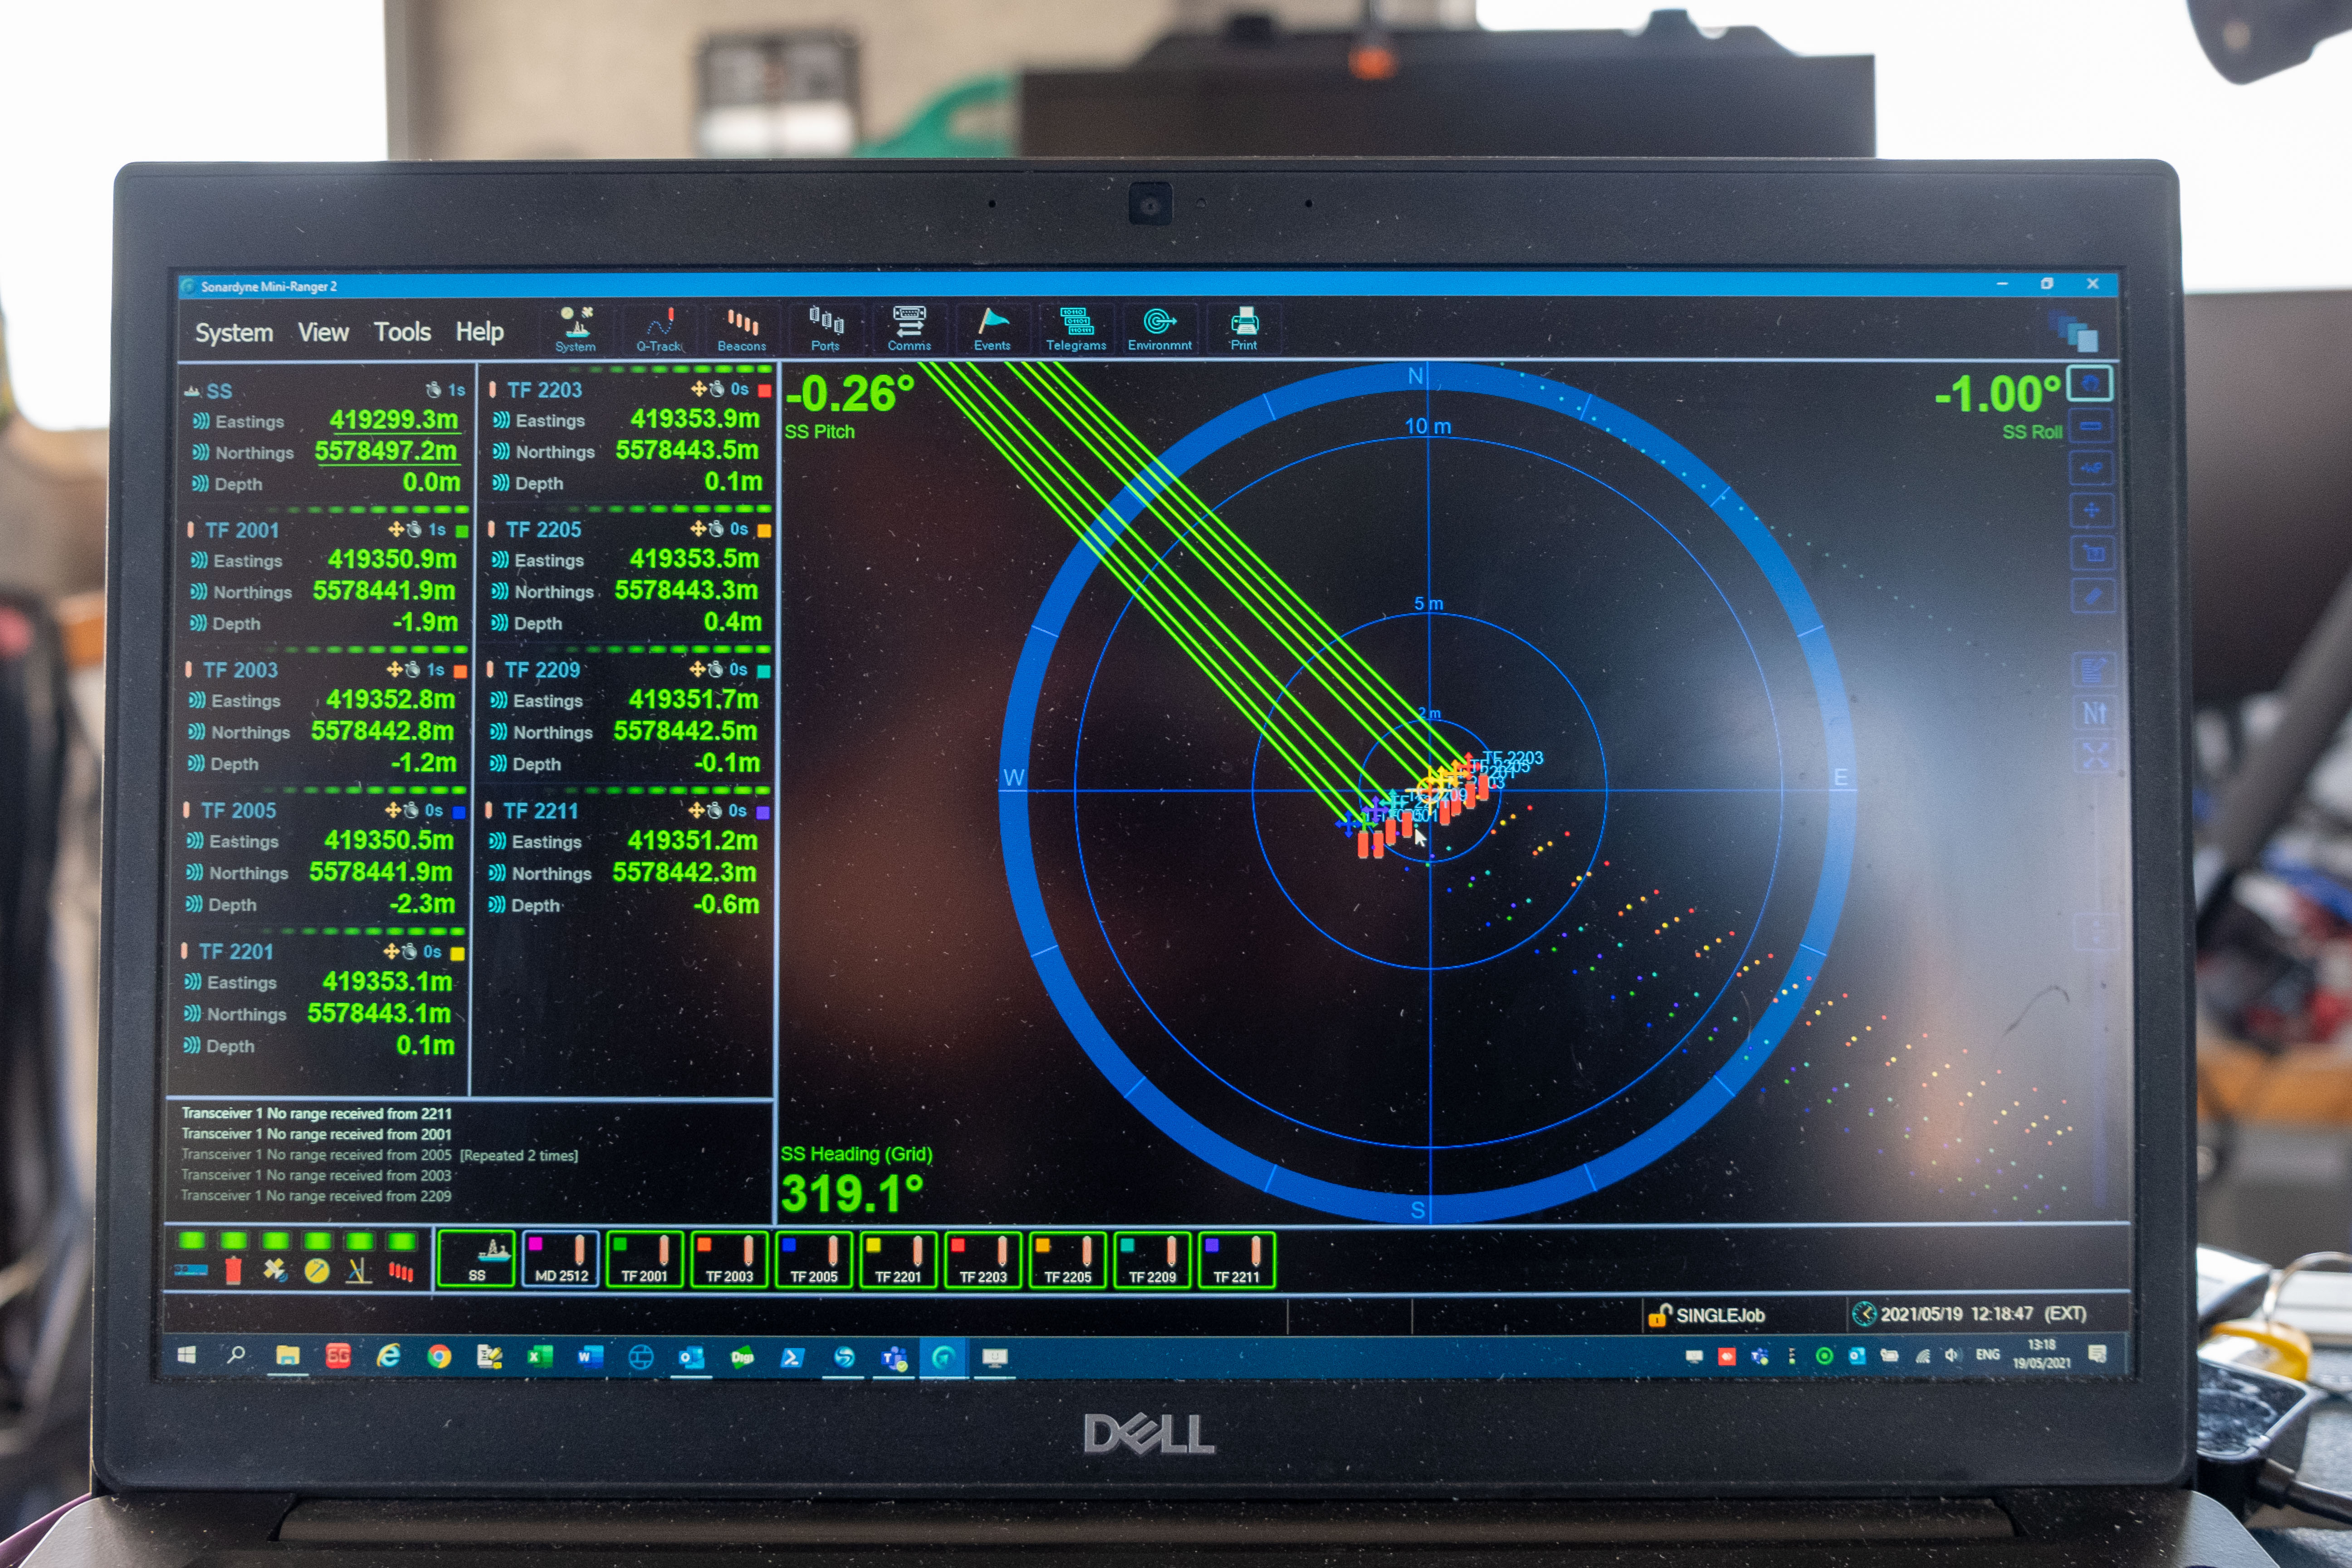Open the Beacons toolbar icon

click(741, 329)
